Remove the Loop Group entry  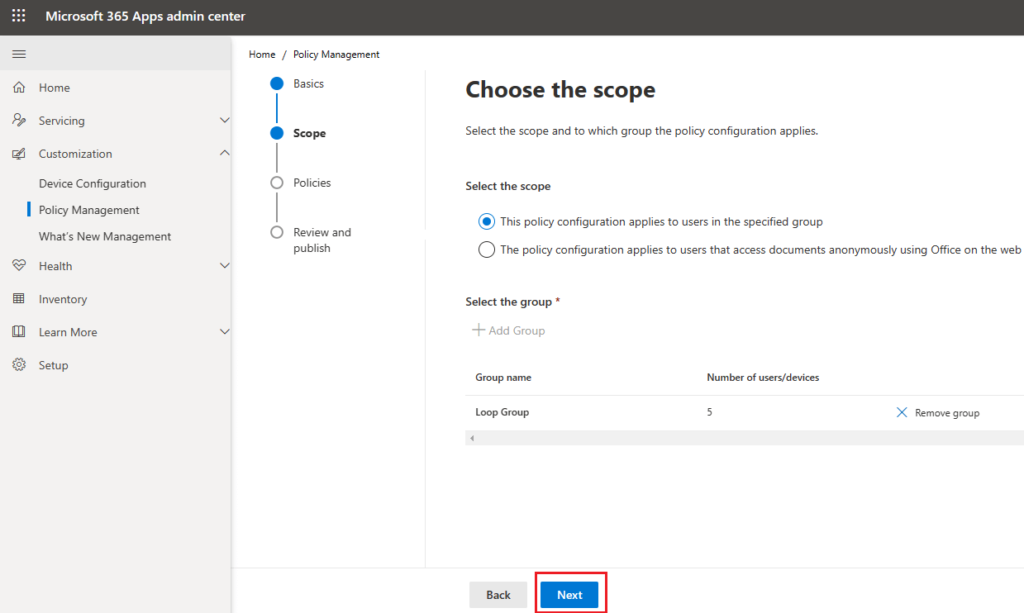click(x=938, y=413)
